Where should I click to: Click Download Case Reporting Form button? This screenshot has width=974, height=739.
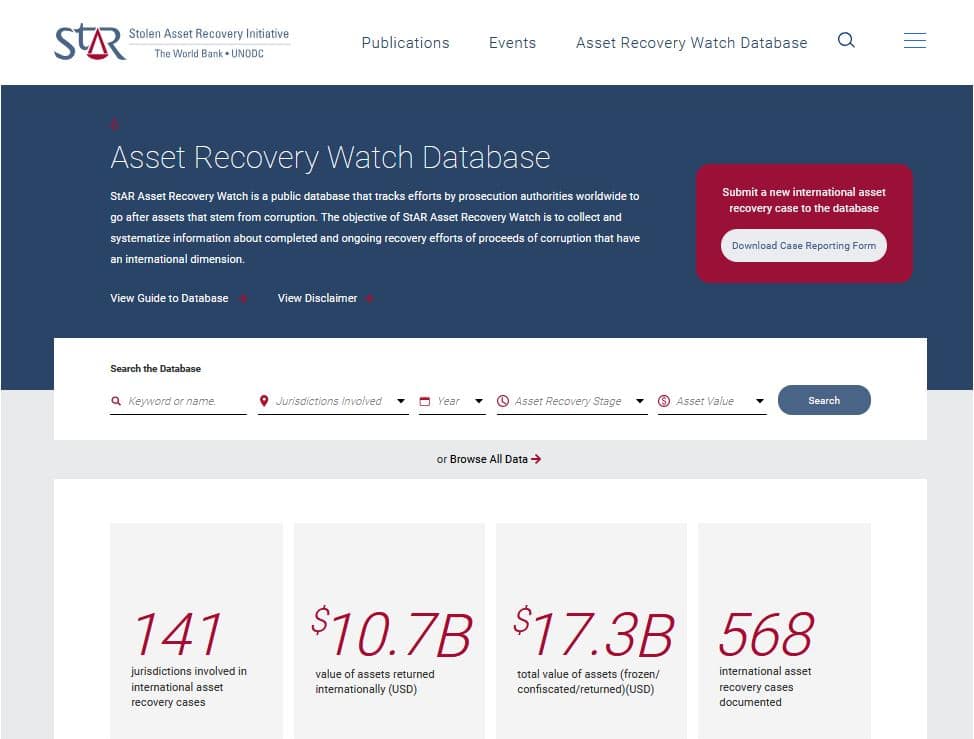pos(803,245)
